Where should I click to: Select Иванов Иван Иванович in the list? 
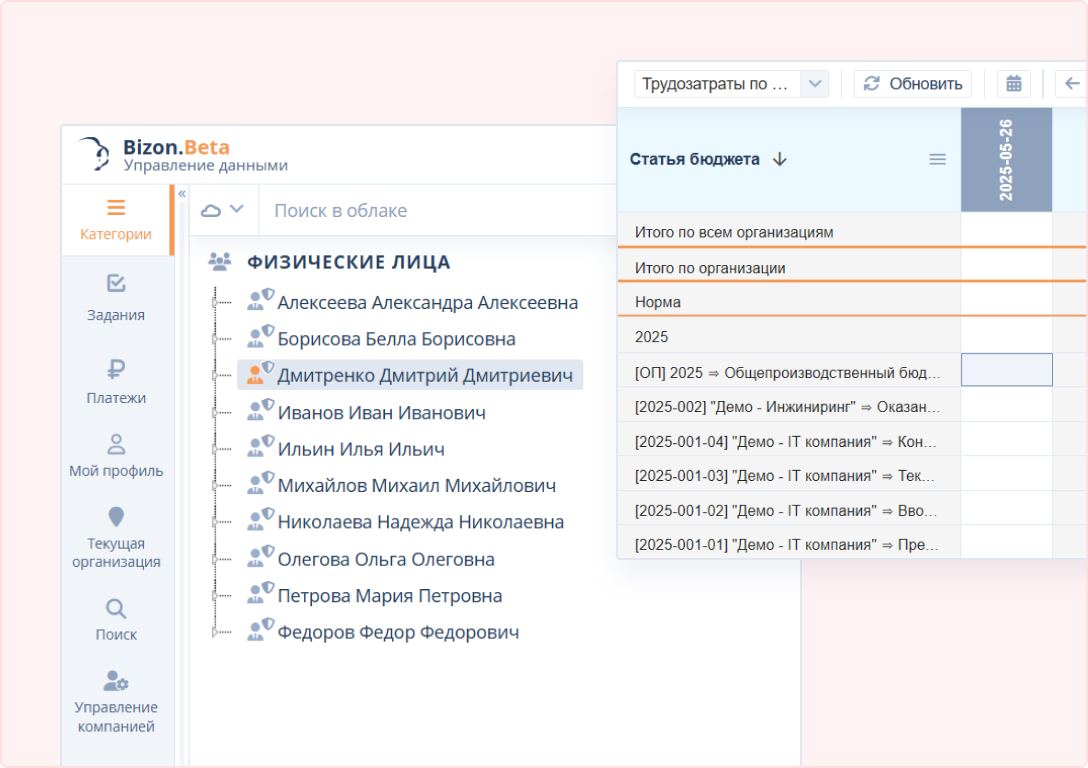pos(381,412)
